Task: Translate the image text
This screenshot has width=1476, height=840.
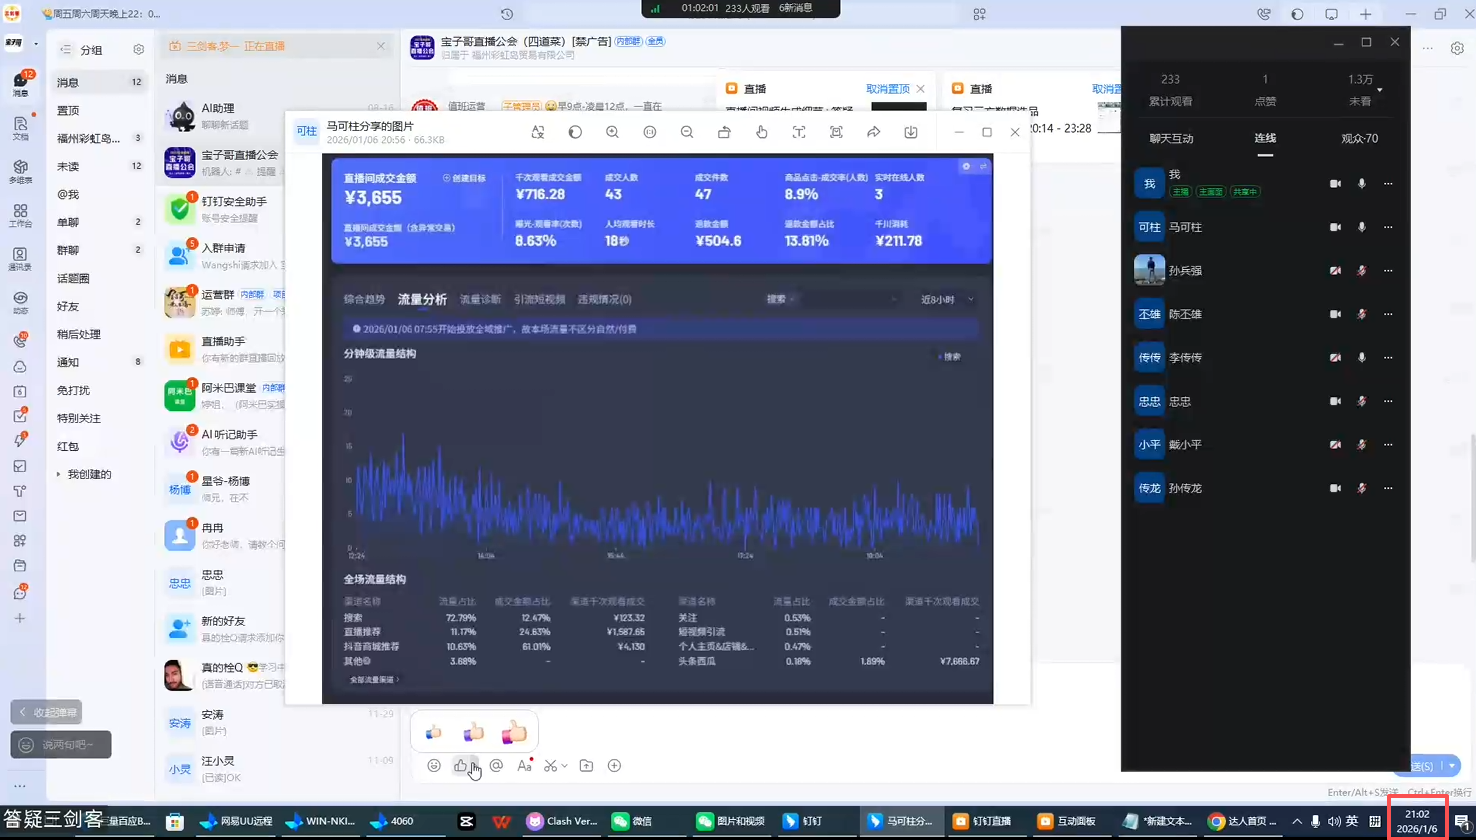Action: click(x=538, y=132)
